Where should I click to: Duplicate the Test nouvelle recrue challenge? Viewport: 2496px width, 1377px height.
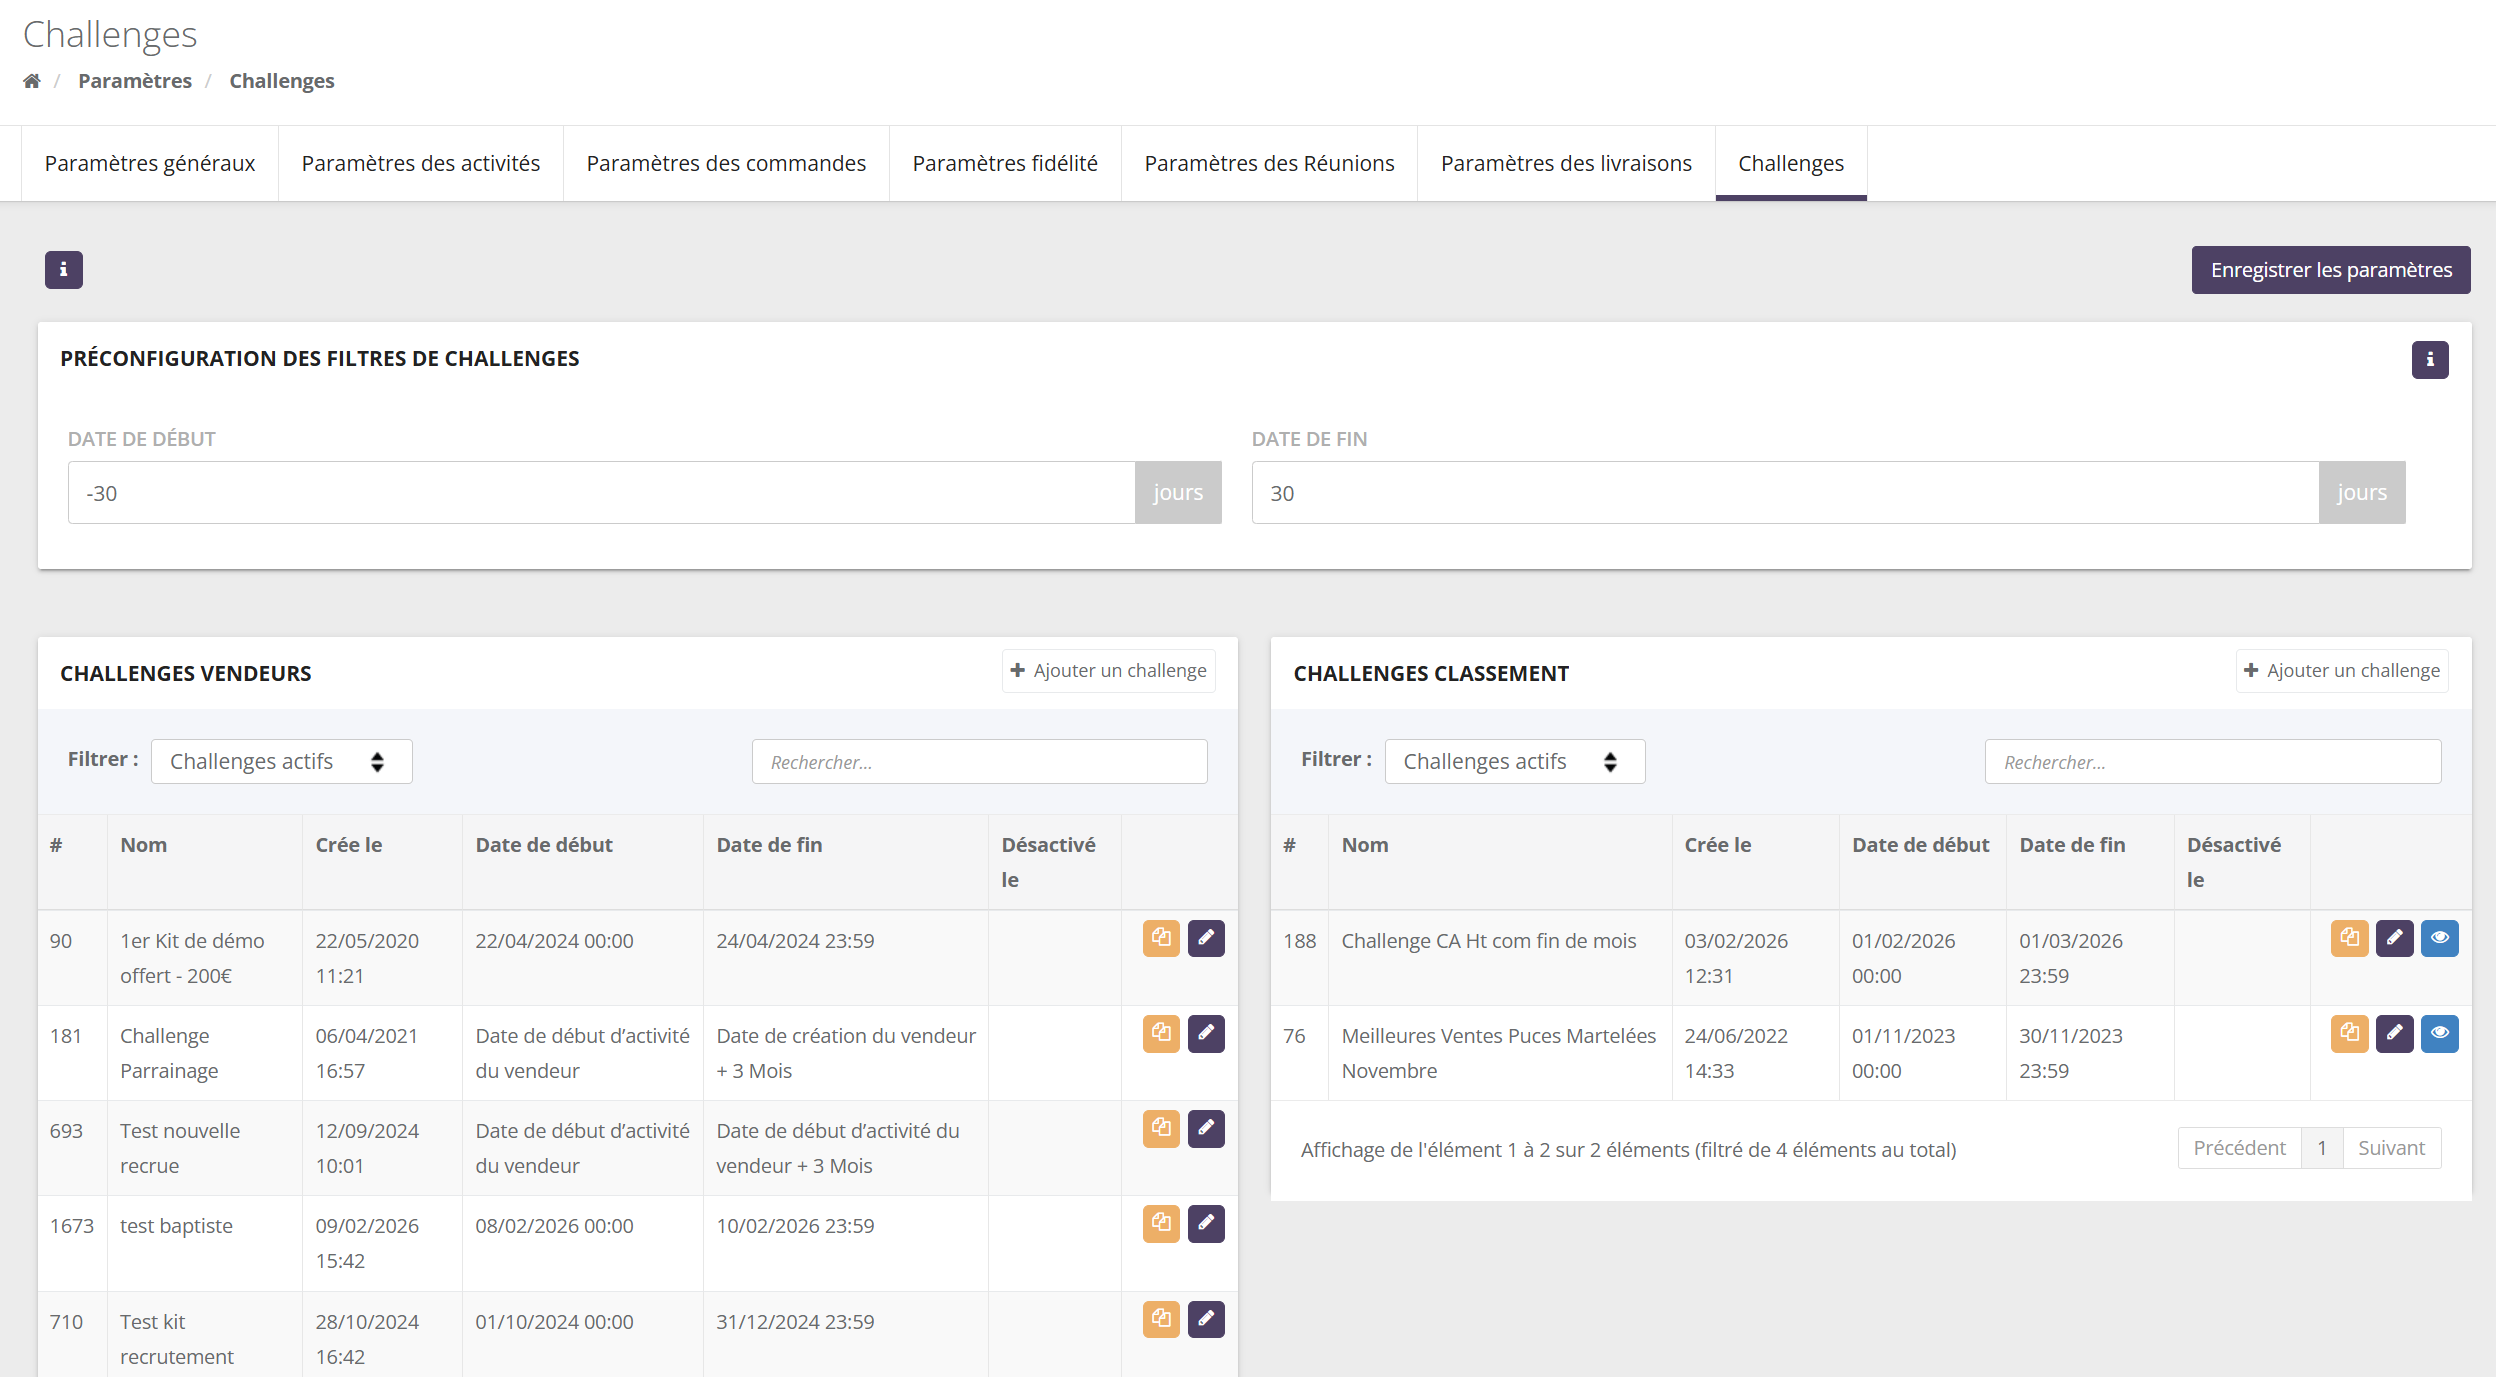point(1161,1129)
